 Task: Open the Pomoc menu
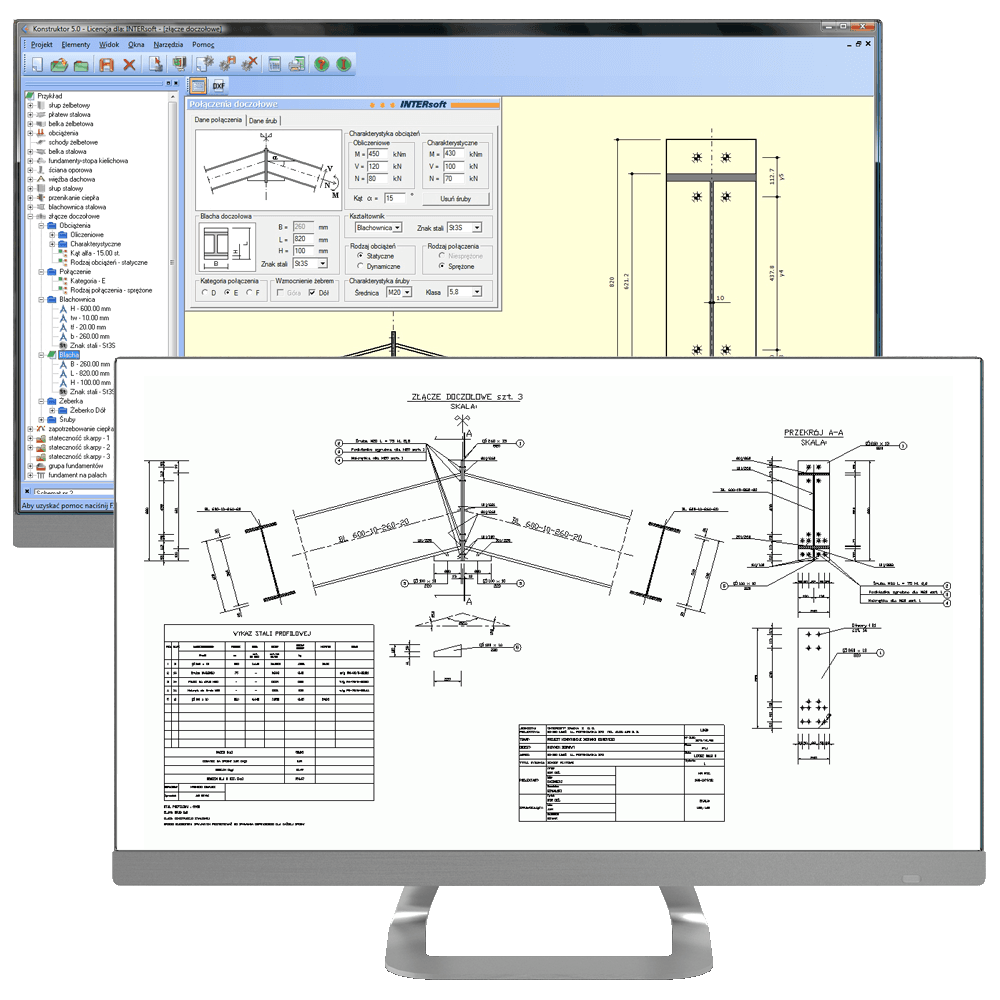click(x=203, y=45)
